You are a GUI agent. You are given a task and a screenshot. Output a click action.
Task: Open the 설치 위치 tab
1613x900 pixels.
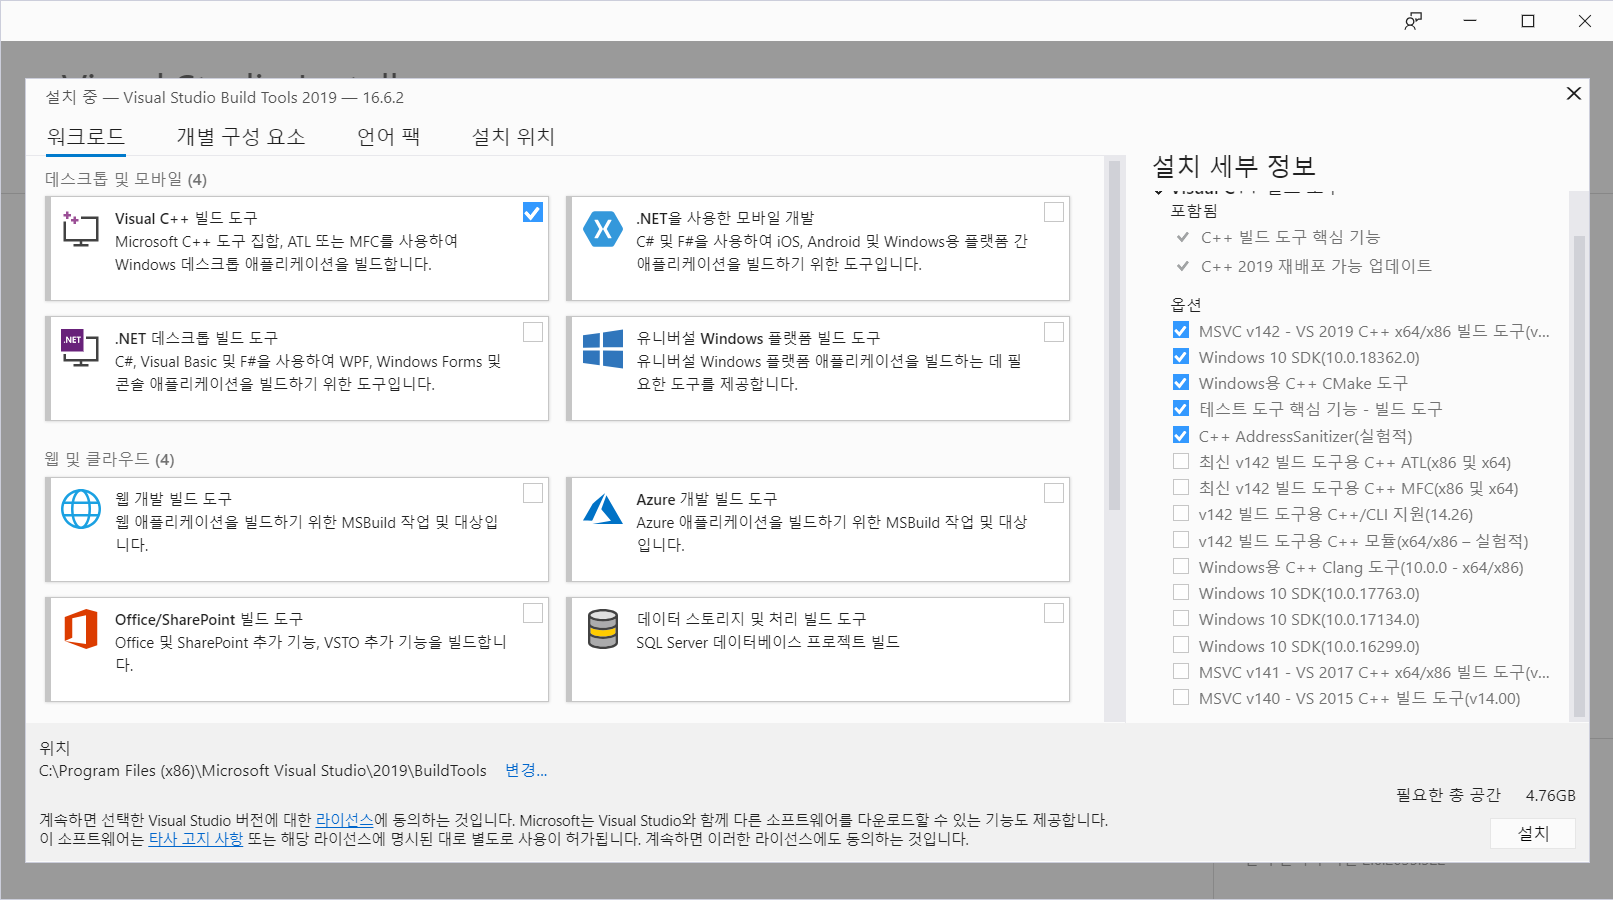[x=513, y=137]
